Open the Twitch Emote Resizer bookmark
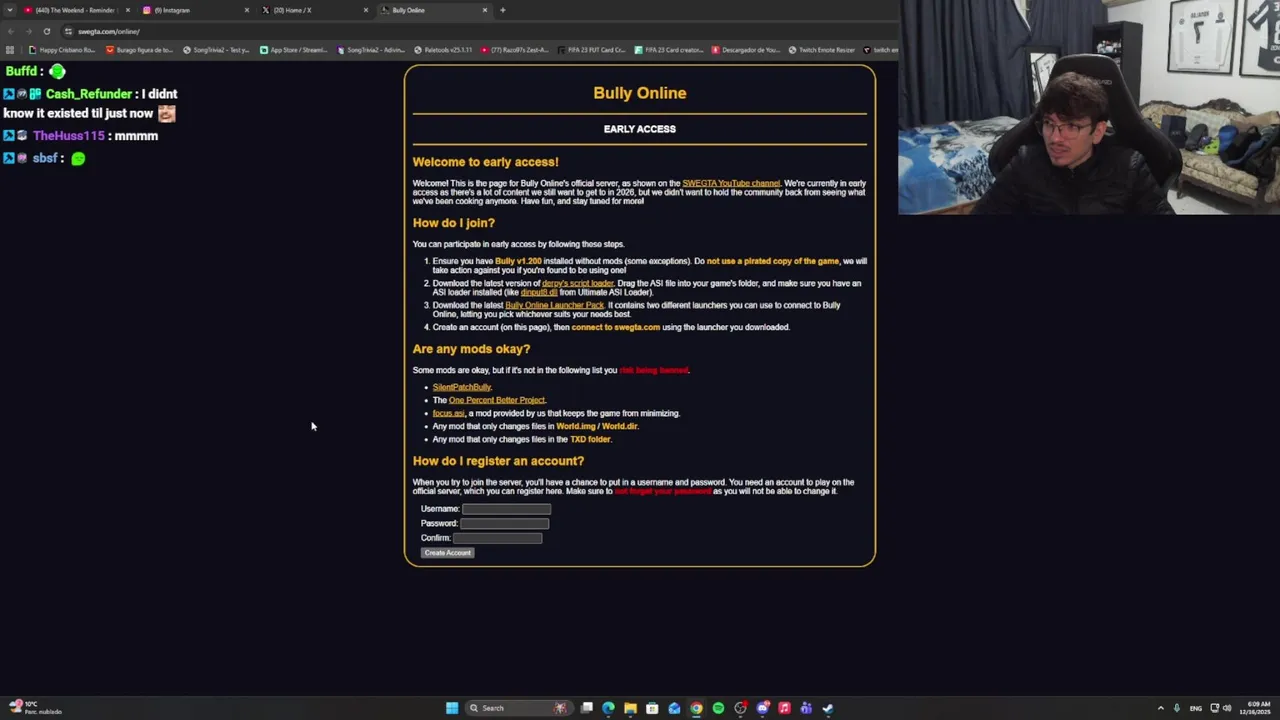1280x720 pixels. tap(822, 49)
